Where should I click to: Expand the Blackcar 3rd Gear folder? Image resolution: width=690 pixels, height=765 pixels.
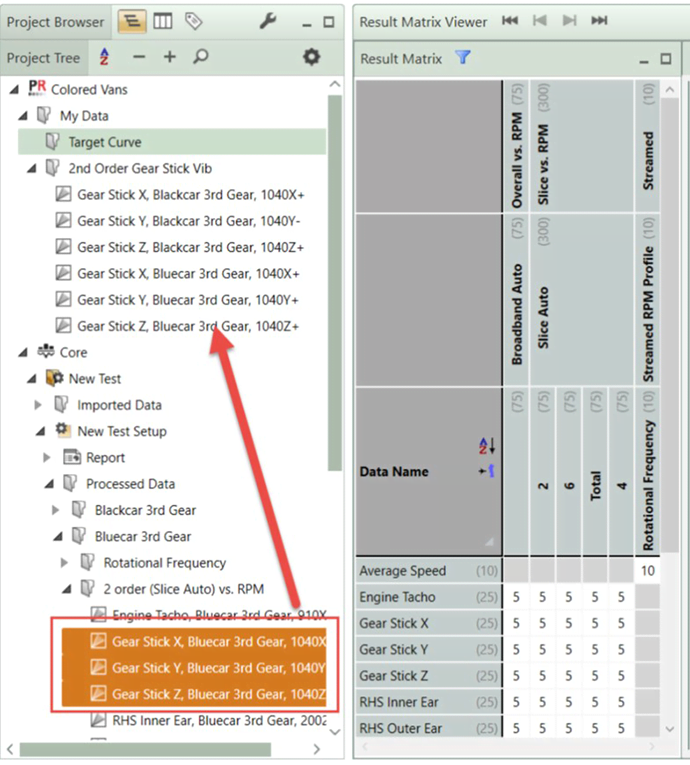57,510
